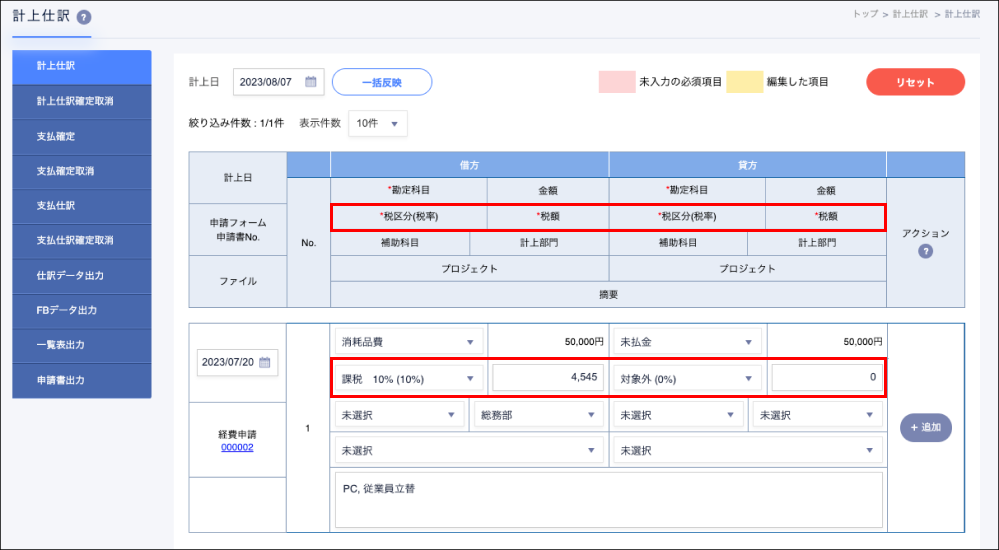Open calendar icon in 計上日 2023/08/07 field
The width and height of the screenshot is (999, 550).
pyautogui.click(x=311, y=82)
